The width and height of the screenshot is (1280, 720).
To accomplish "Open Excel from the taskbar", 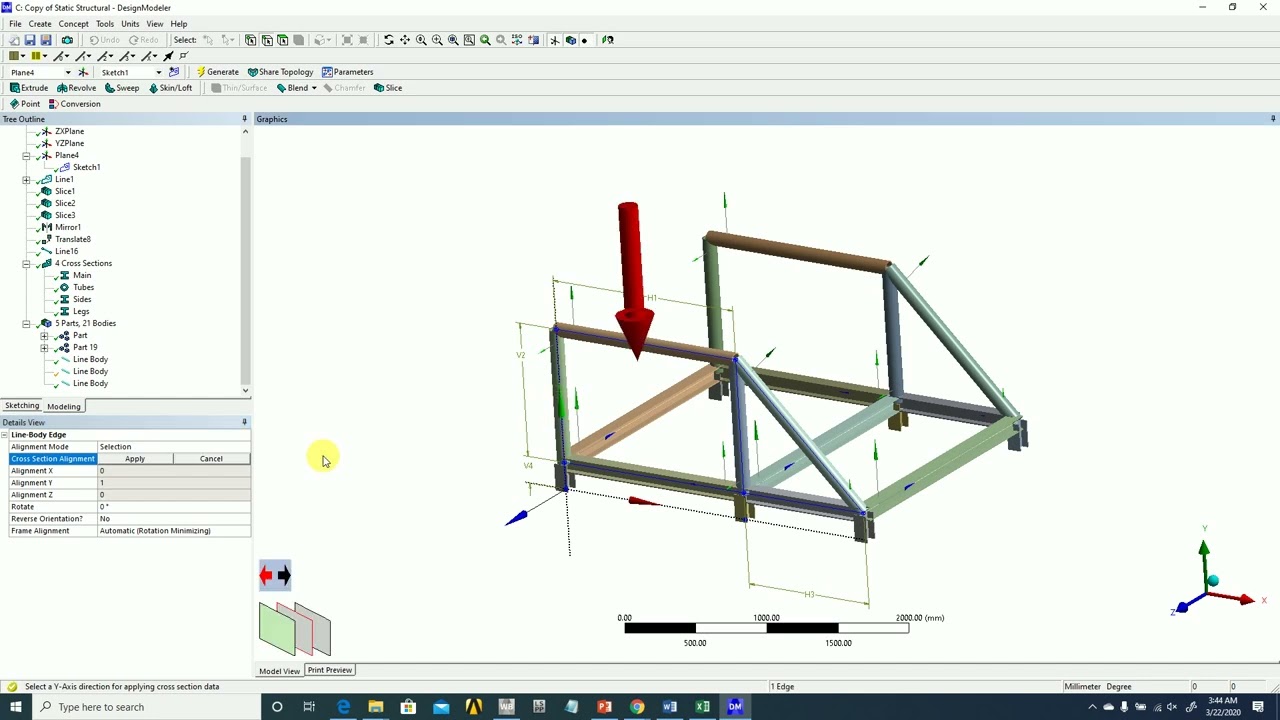I will 702,707.
